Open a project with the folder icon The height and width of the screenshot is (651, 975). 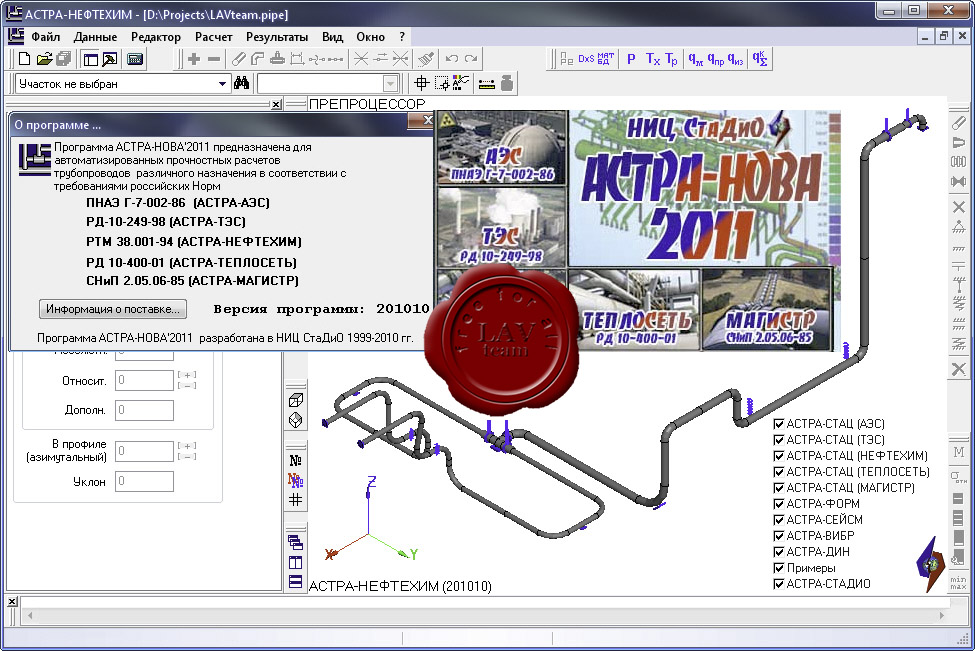pos(44,59)
